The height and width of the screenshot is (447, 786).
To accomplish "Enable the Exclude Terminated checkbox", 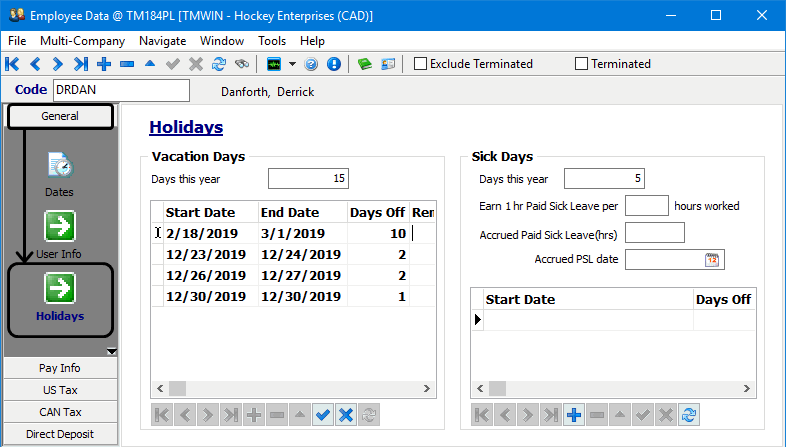I will click(421, 64).
